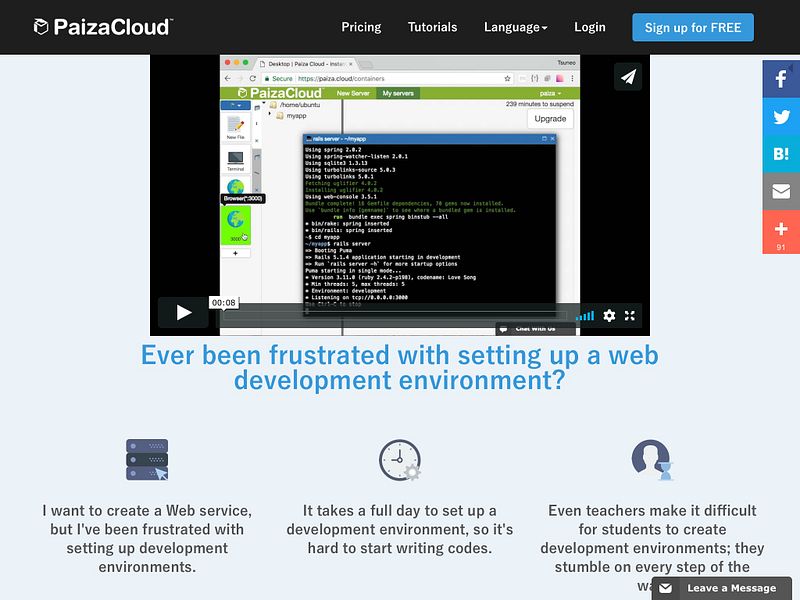
Task: Enter video fullscreen mode
Action: [630, 316]
